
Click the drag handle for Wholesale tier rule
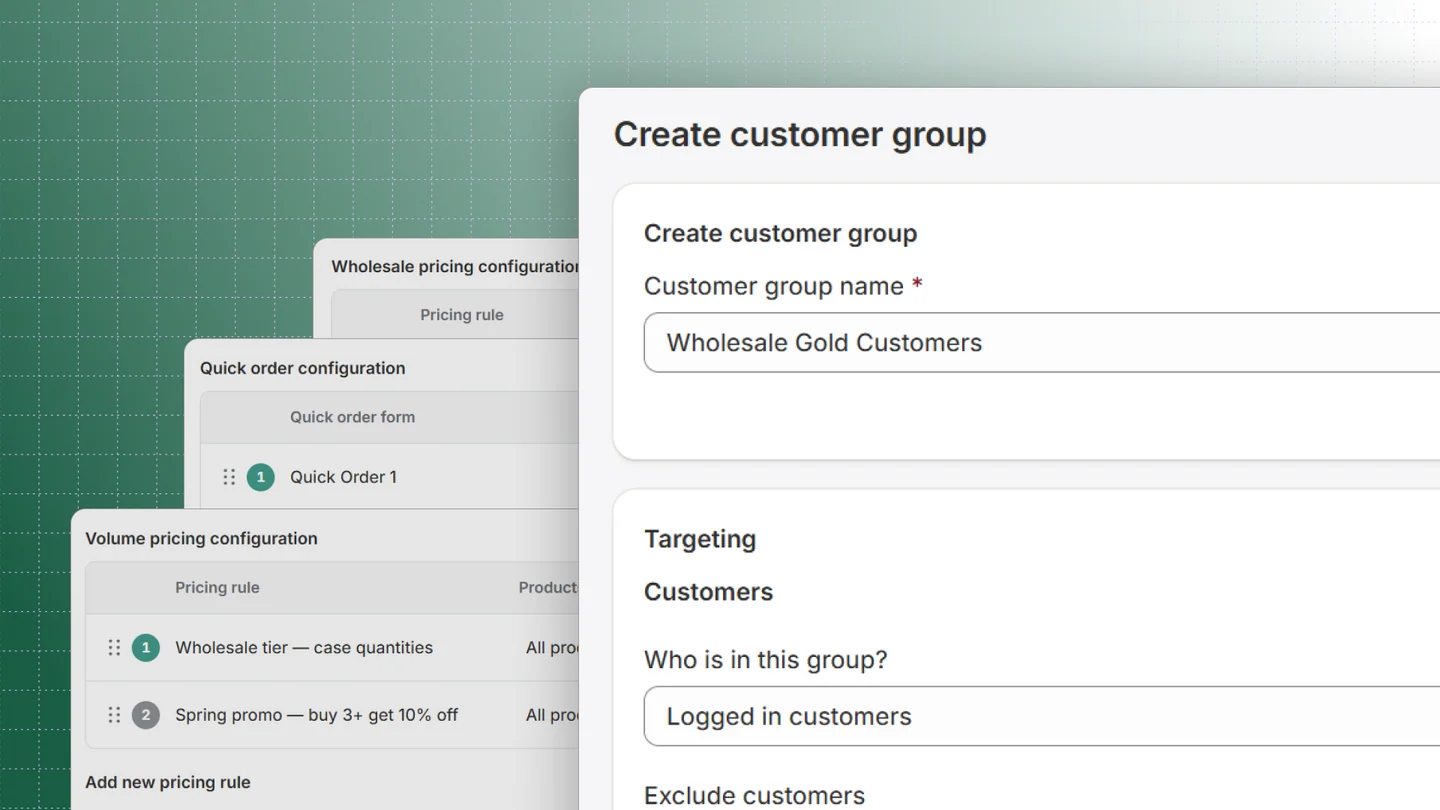[114, 648]
